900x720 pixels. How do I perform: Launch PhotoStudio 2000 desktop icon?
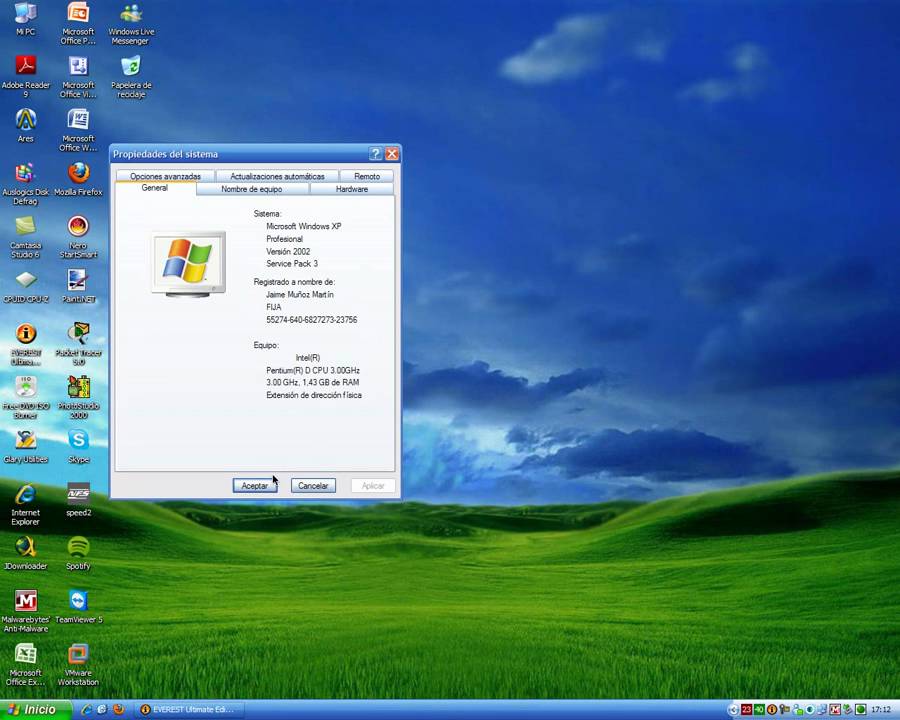(x=78, y=397)
